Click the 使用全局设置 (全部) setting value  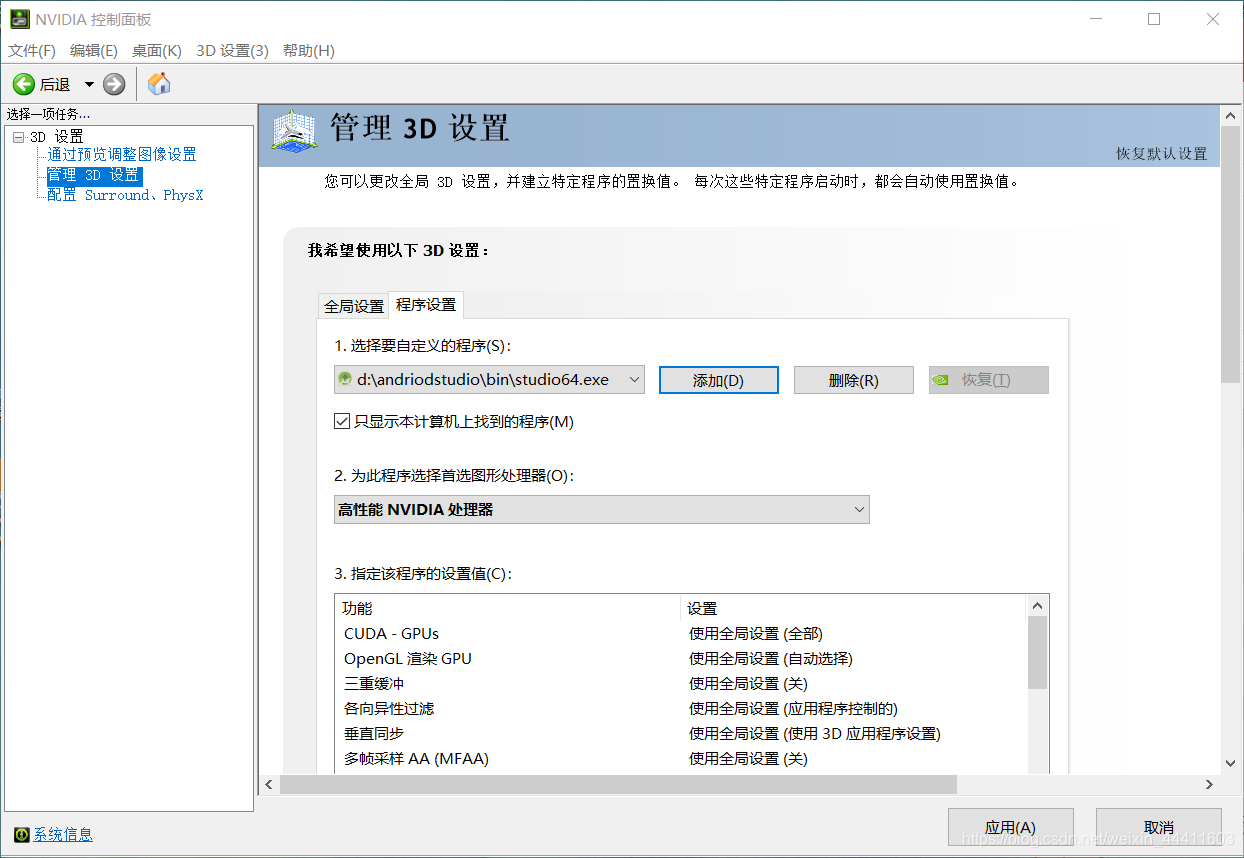756,633
